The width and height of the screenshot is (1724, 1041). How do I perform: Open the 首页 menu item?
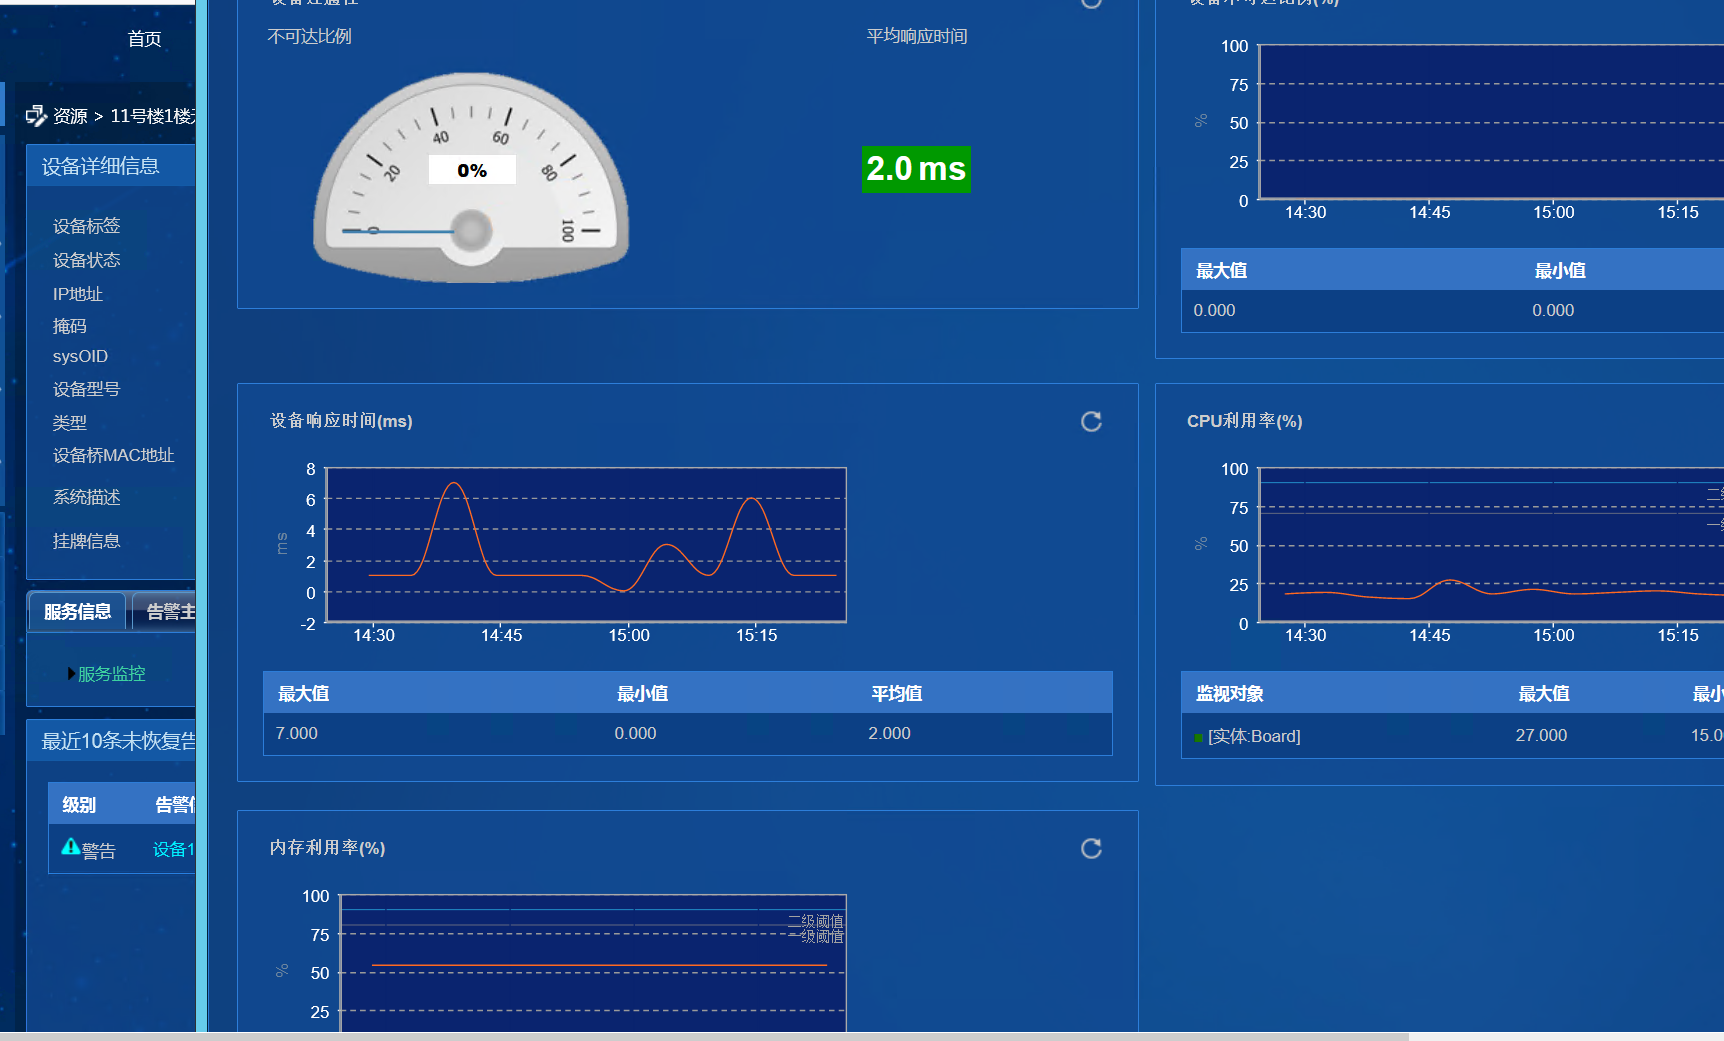(x=144, y=39)
